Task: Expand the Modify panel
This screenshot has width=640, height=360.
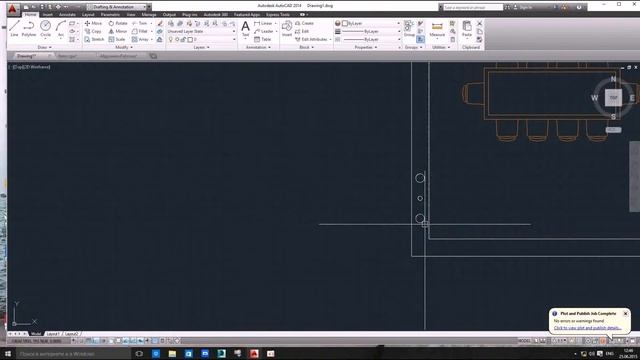Action: coord(124,47)
